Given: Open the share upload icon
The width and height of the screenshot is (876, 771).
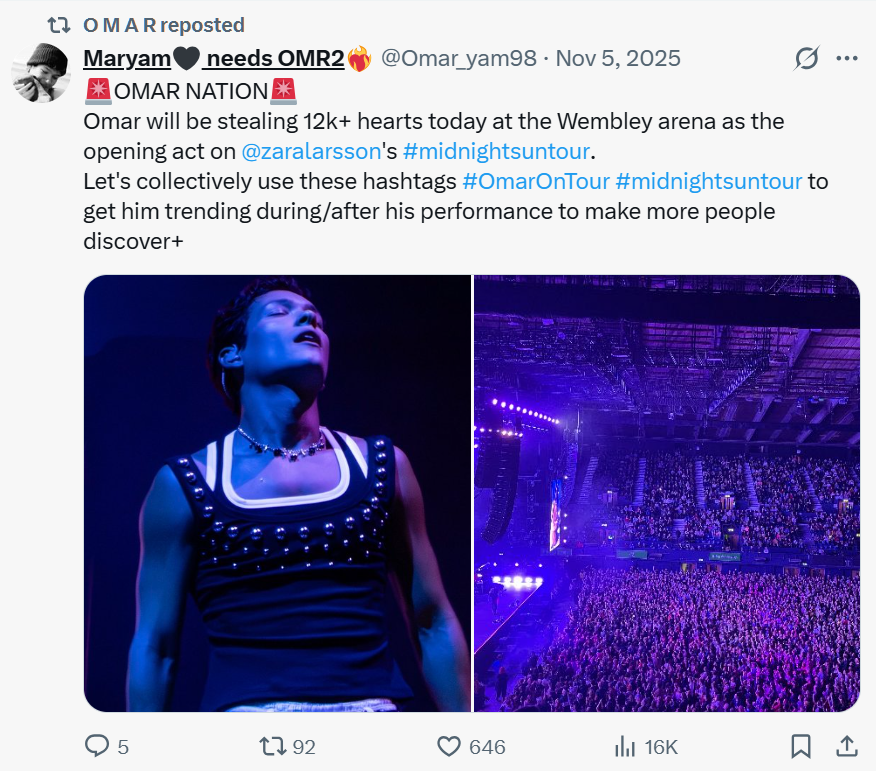Looking at the screenshot, I should point(846,746).
